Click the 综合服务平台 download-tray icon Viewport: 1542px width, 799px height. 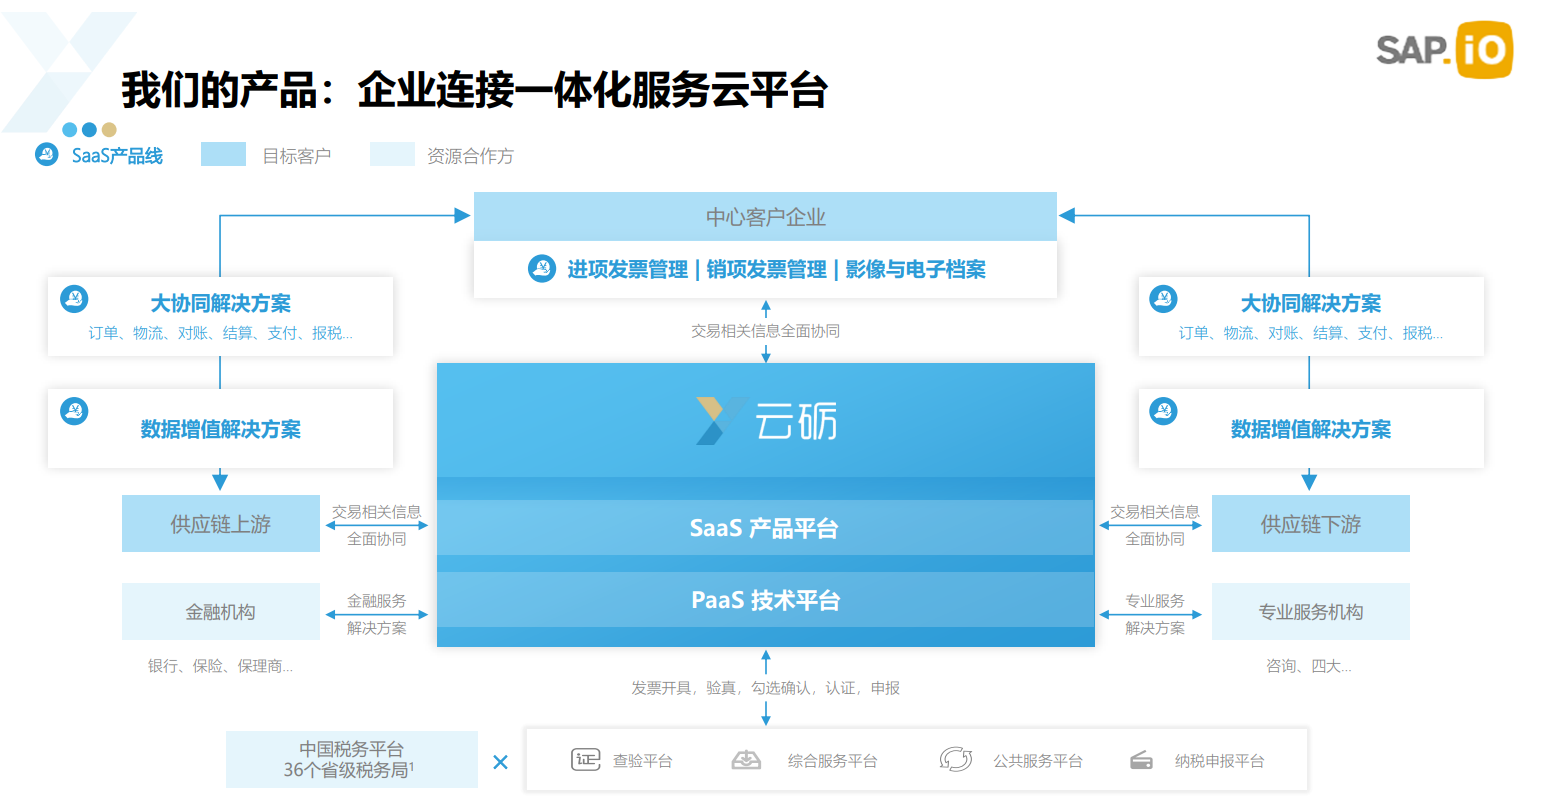(x=746, y=760)
